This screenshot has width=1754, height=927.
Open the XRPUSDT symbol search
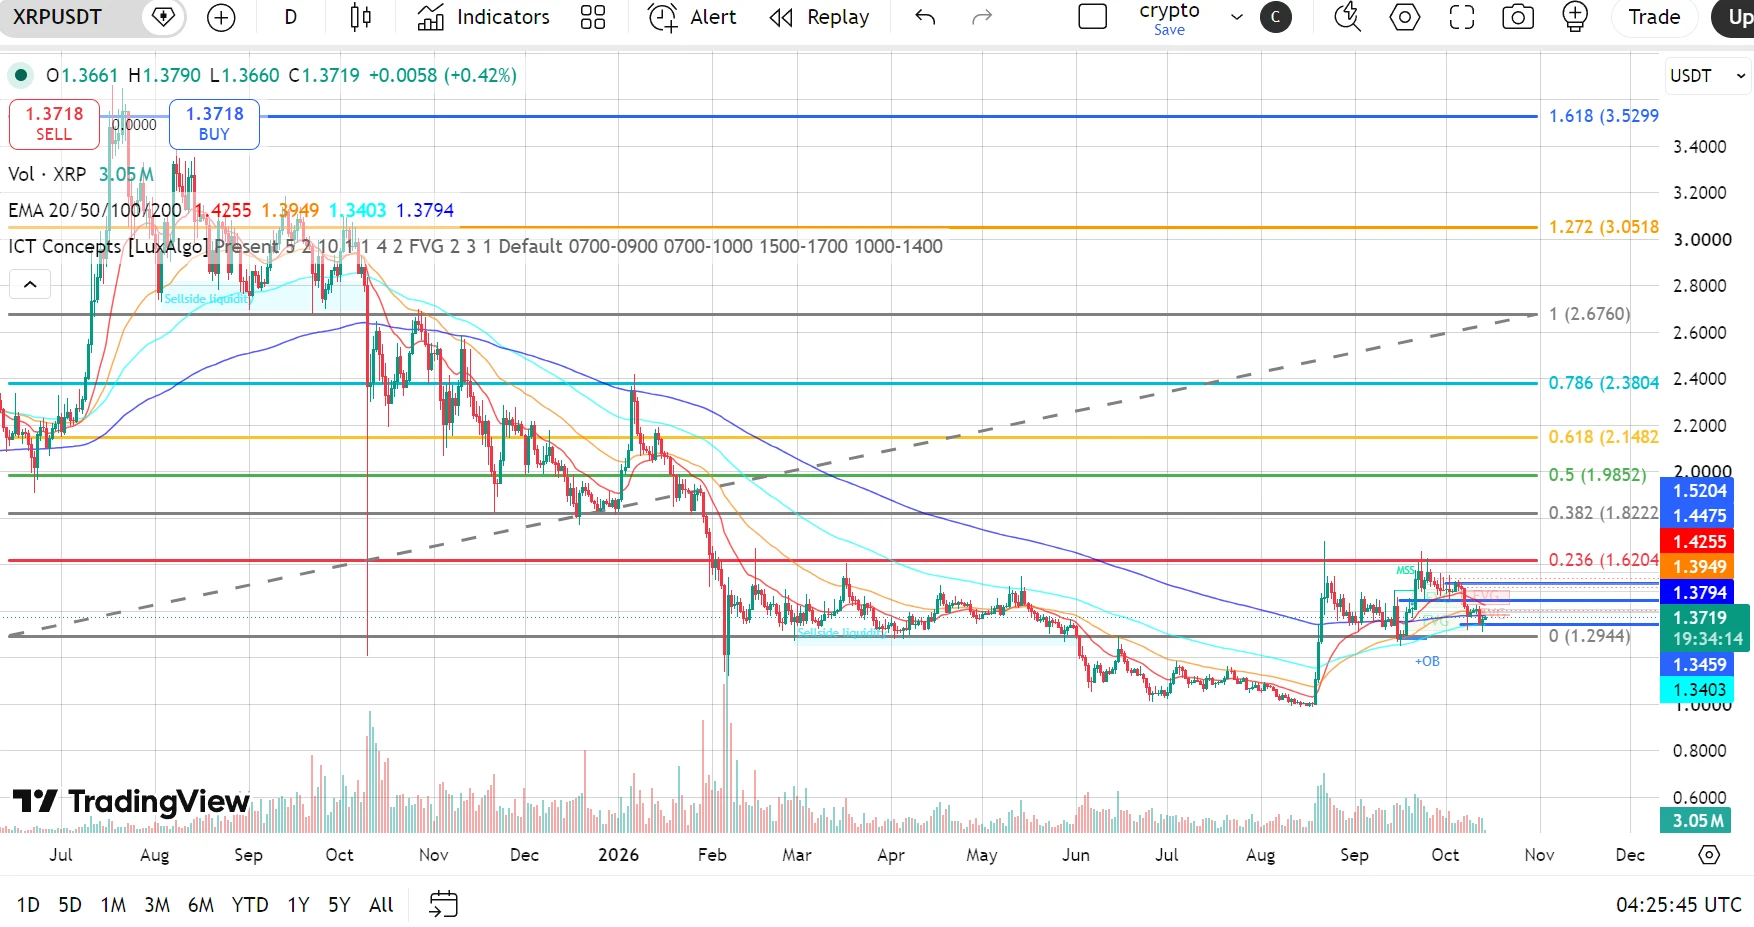point(57,17)
